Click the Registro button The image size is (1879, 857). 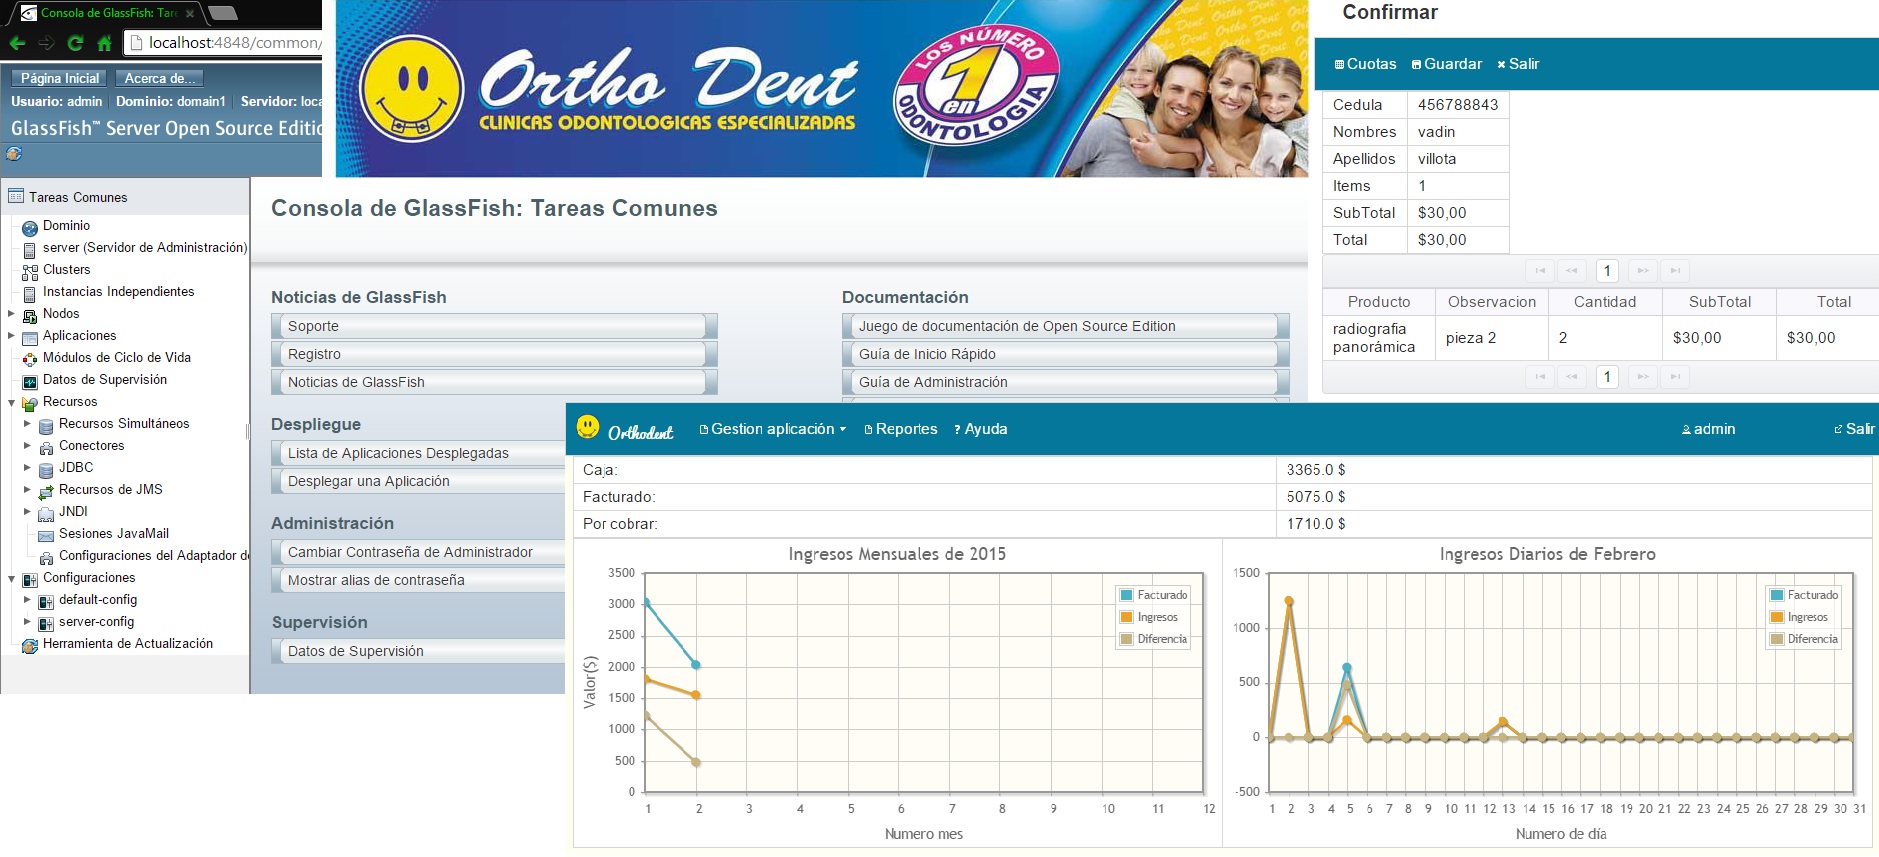(494, 354)
